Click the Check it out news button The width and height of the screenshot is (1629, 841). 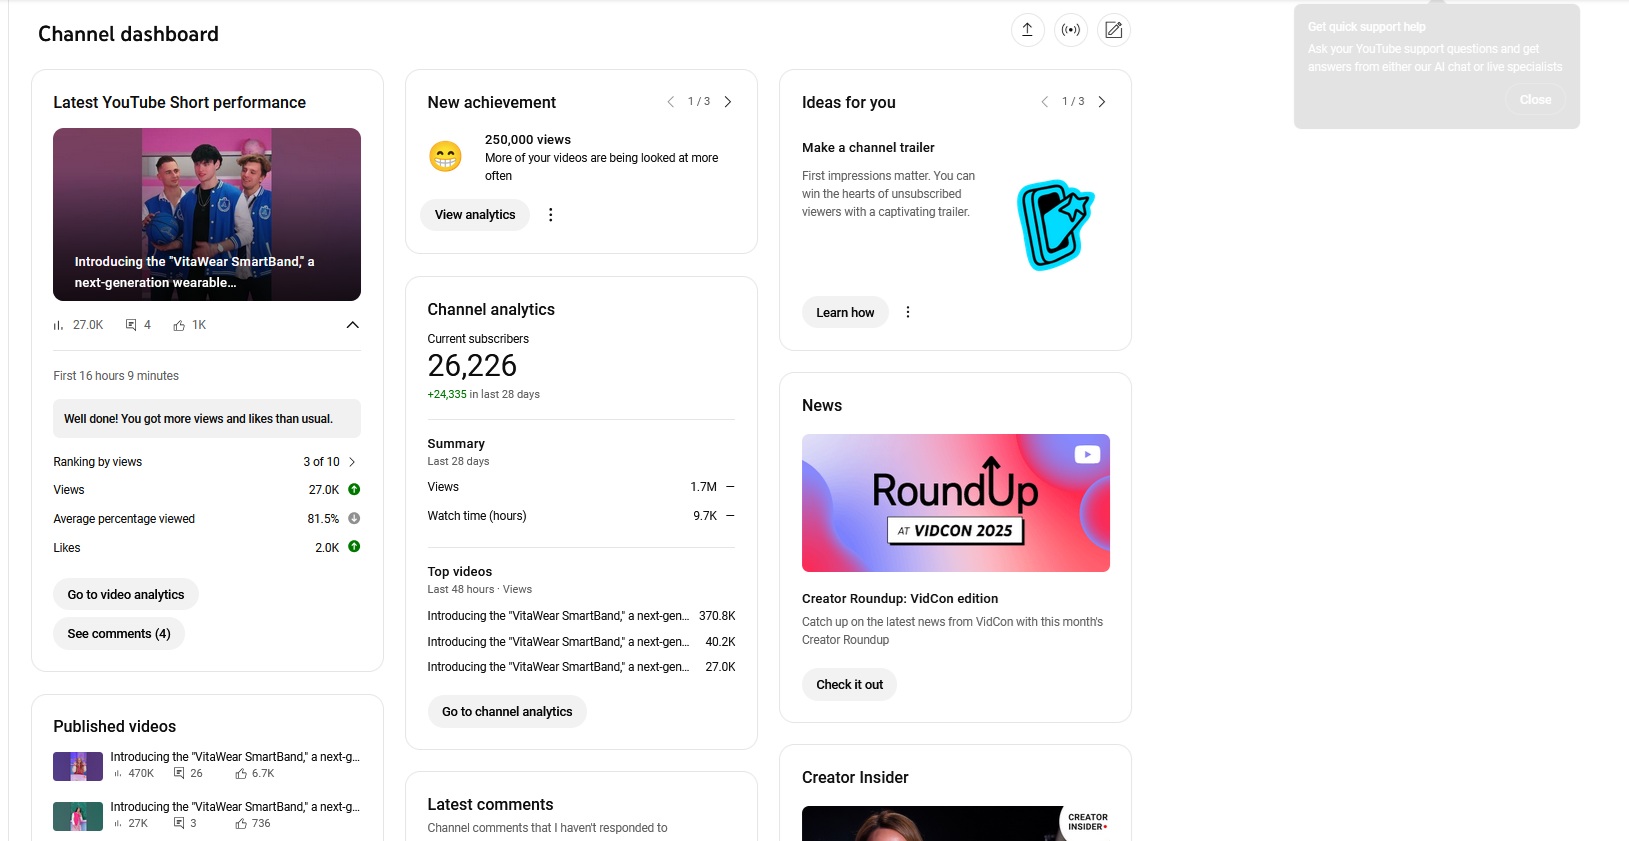pyautogui.click(x=850, y=685)
